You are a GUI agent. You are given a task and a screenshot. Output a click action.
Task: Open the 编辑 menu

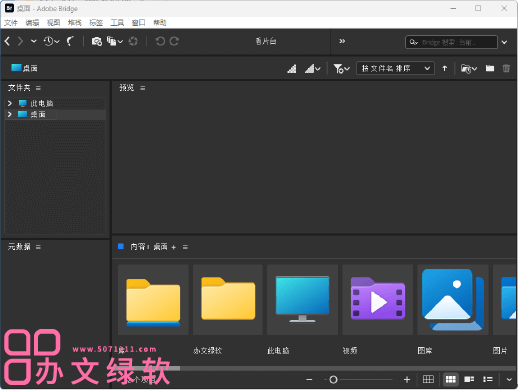pos(32,23)
